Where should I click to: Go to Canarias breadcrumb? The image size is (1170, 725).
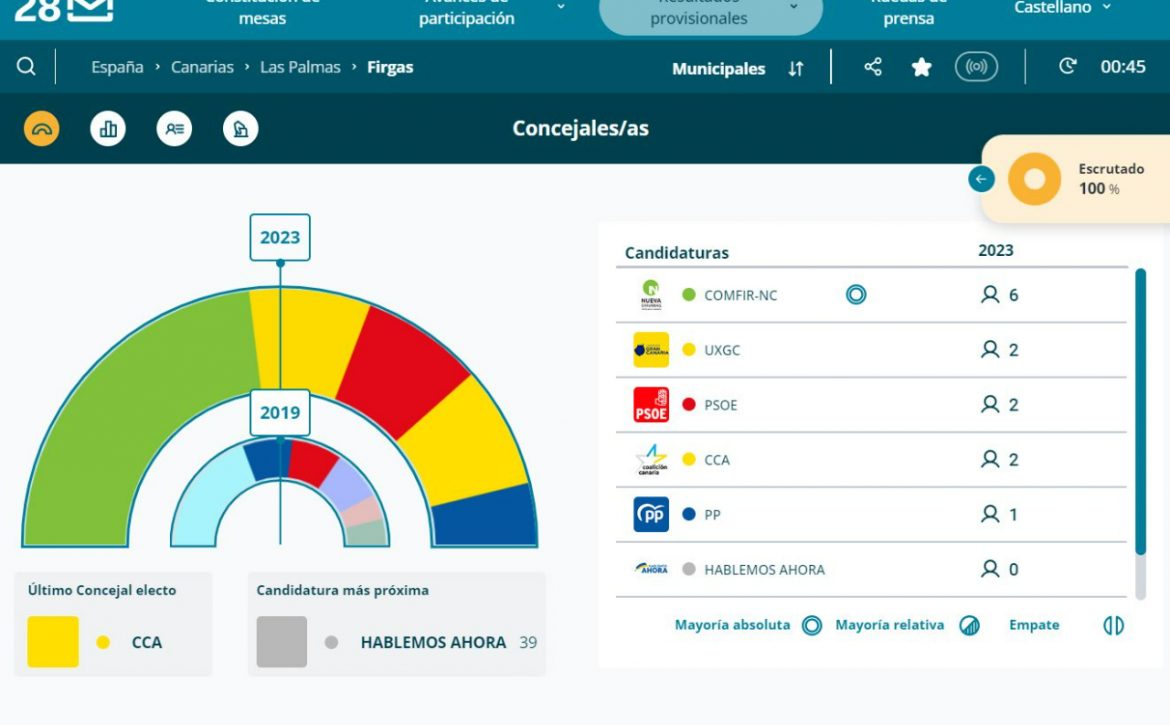click(x=202, y=67)
